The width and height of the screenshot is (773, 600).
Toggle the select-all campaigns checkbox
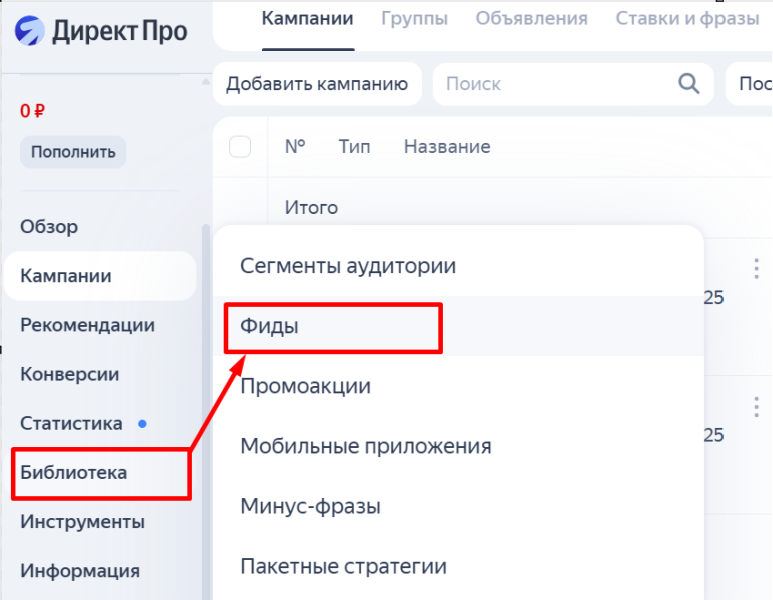pyautogui.click(x=240, y=147)
